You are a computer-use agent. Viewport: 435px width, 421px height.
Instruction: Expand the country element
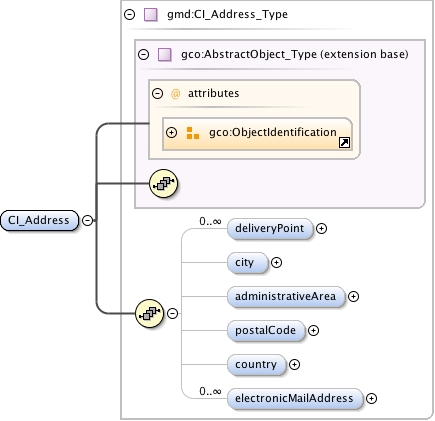294,365
